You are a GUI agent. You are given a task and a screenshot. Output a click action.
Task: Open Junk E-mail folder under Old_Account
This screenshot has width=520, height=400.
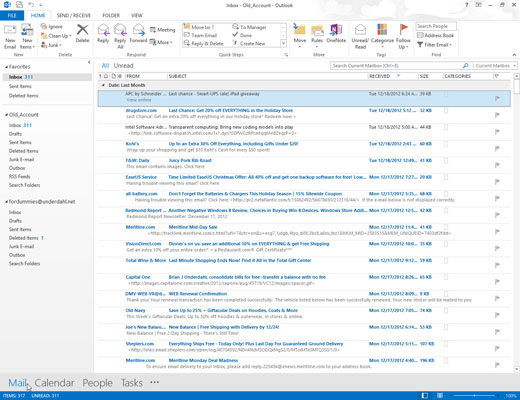(21, 159)
